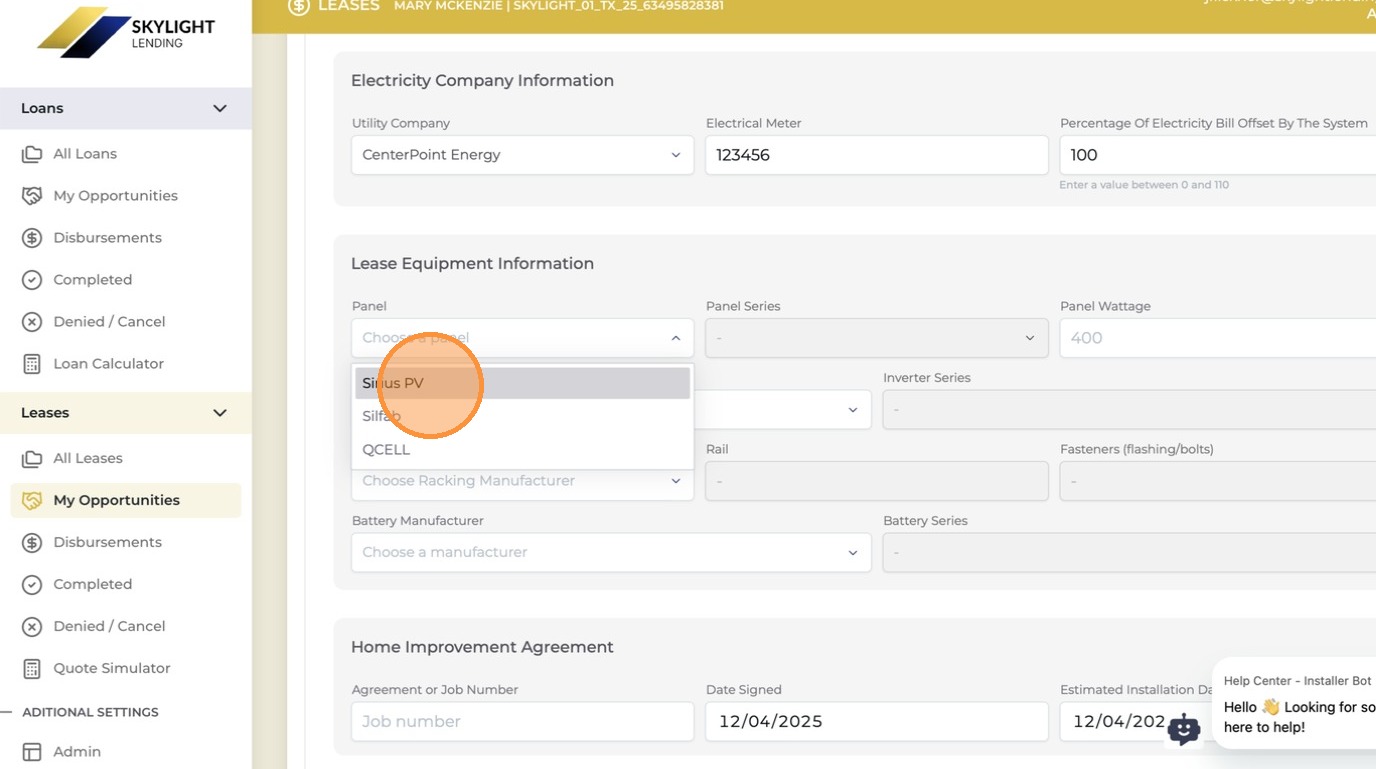Open Loans My Opportunities page
Screen dimensions: 1376x769
tap(115, 196)
